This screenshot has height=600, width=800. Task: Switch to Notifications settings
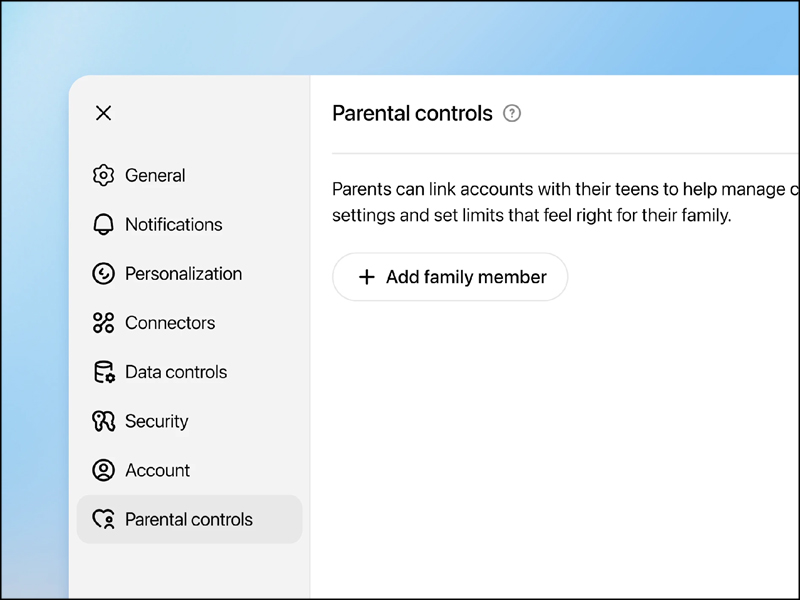click(x=174, y=224)
